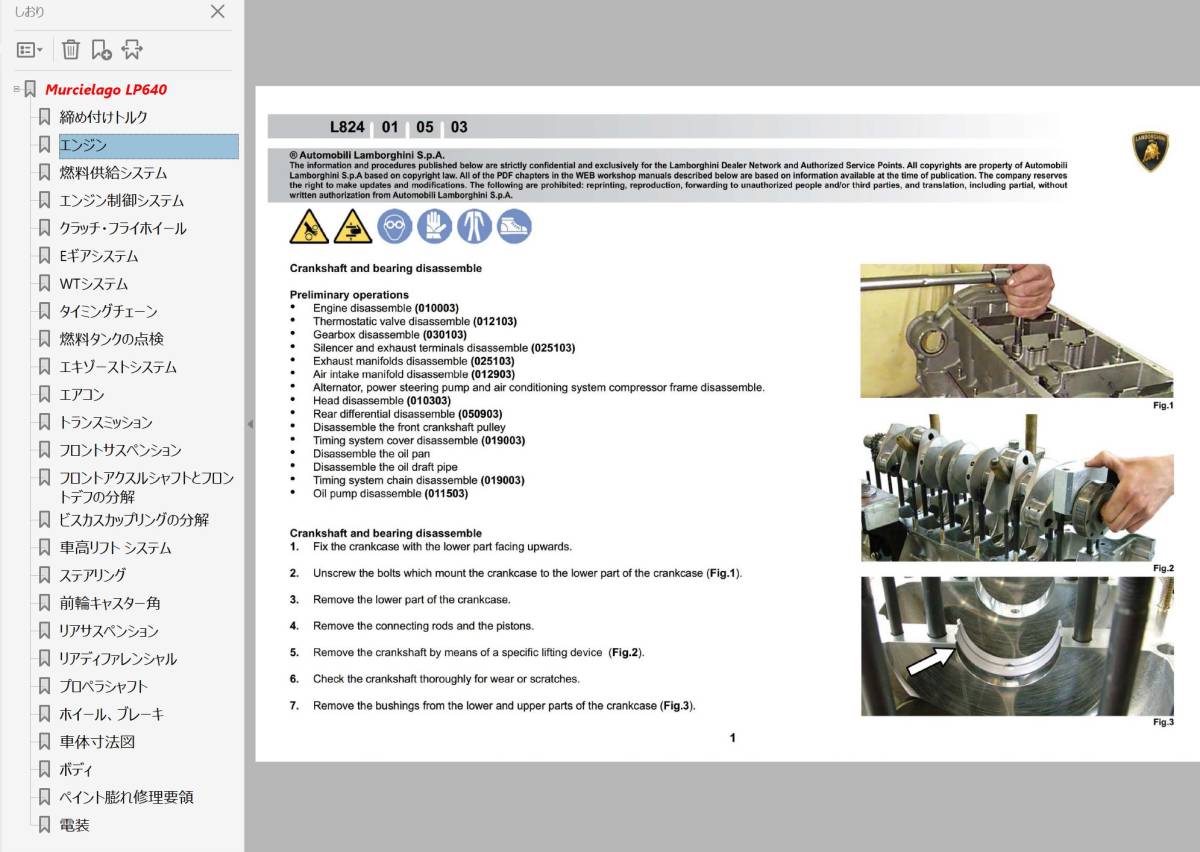Click step 4 Remove the connecting rods text
Image resolution: width=1200 pixels, height=852 pixels.
(x=423, y=626)
